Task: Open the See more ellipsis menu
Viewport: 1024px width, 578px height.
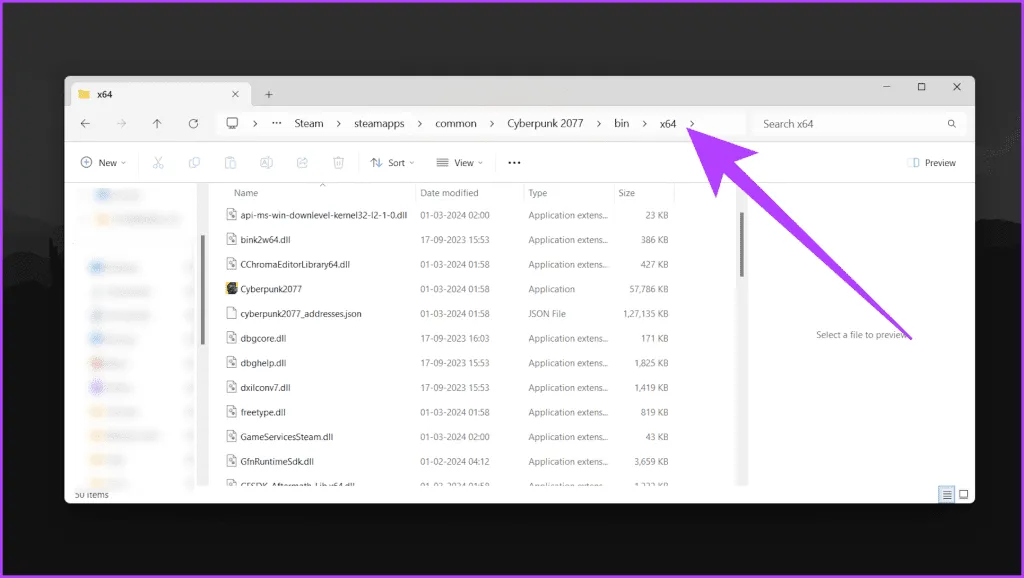Action: (x=514, y=163)
